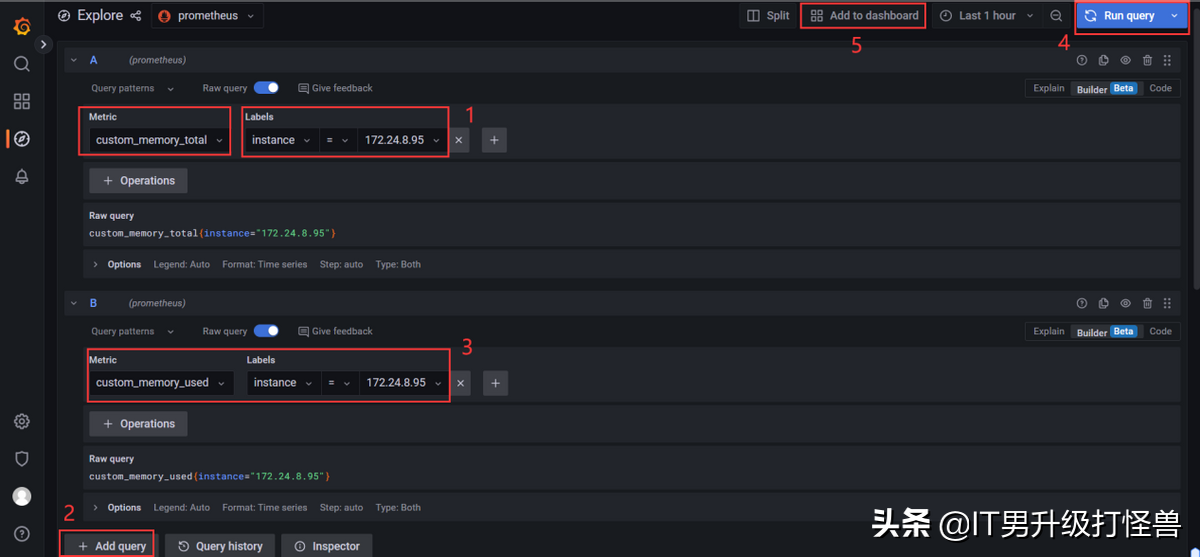This screenshot has width=1200, height=557.
Task: Switch query B to Code mode
Action: [x=1160, y=331]
